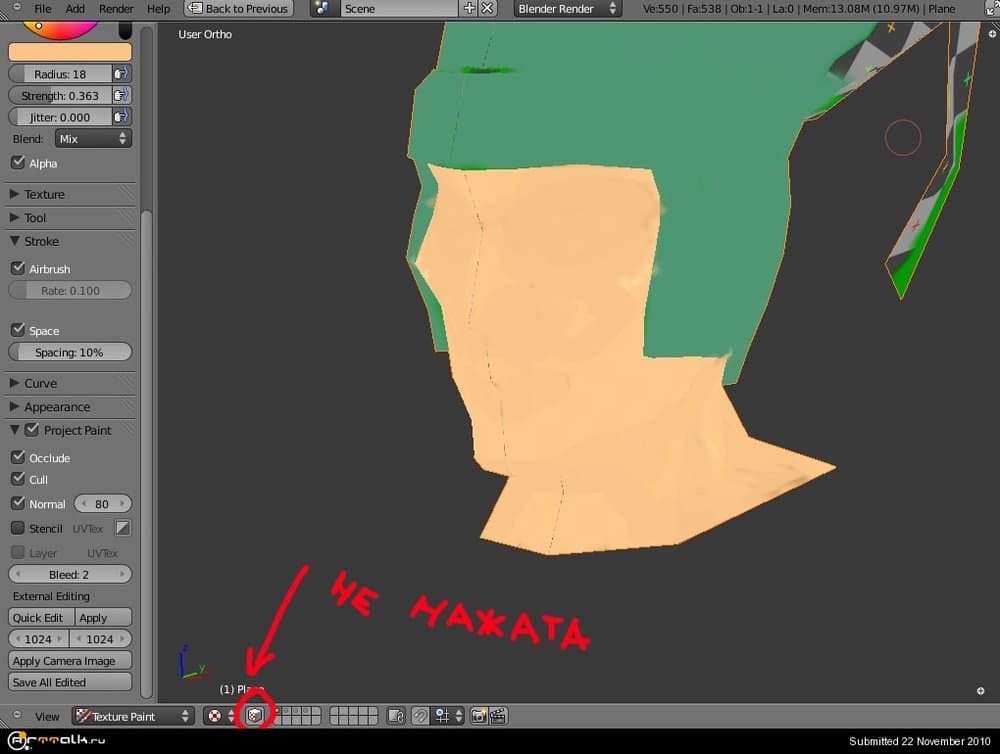
Task: Disable the Occlude option
Action: pyautogui.click(x=18, y=457)
